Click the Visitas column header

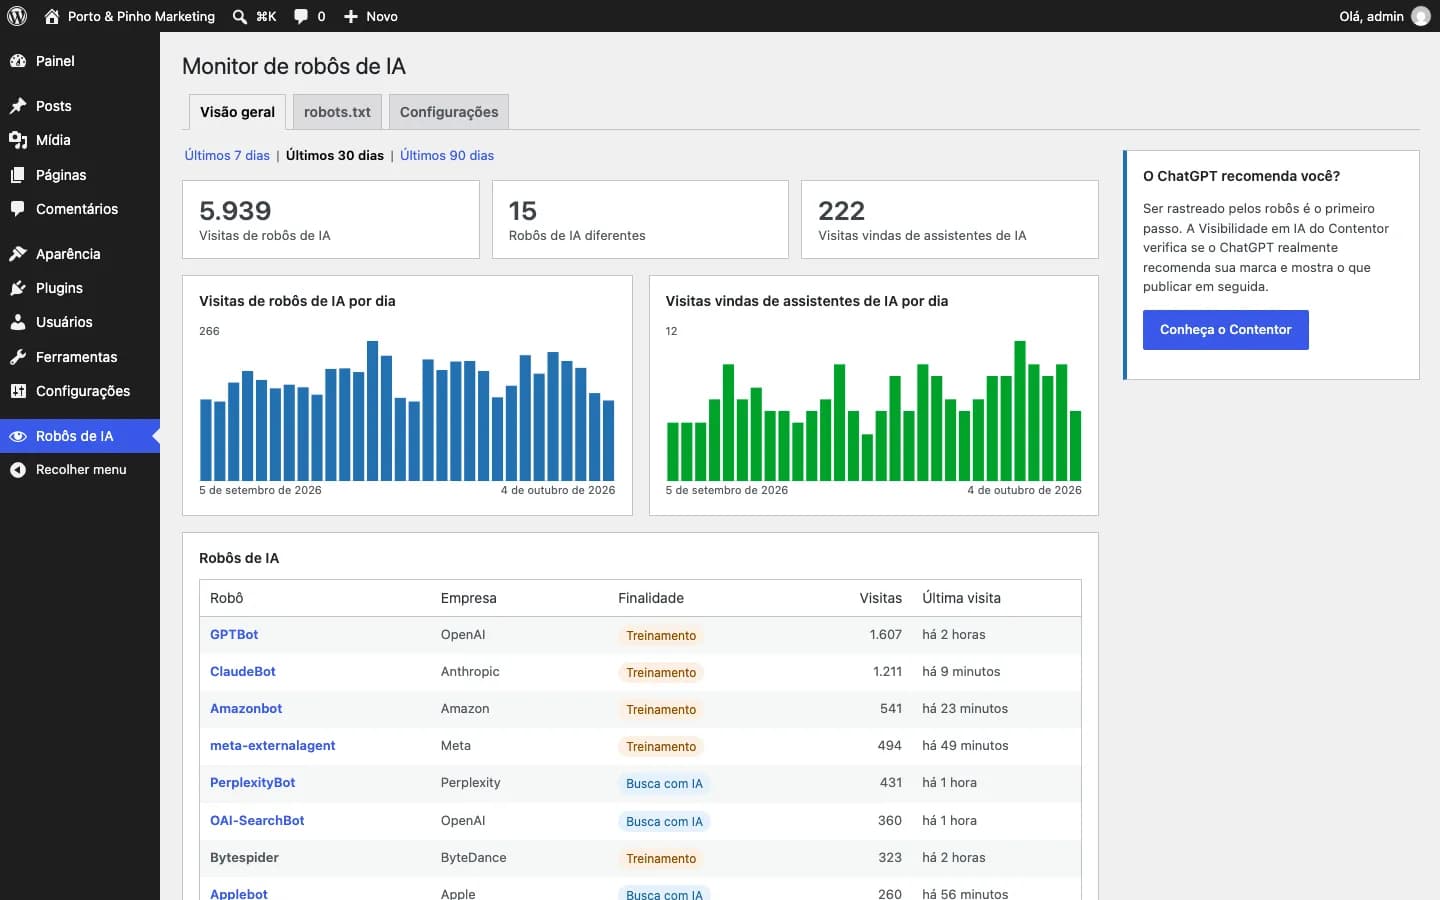pos(881,598)
